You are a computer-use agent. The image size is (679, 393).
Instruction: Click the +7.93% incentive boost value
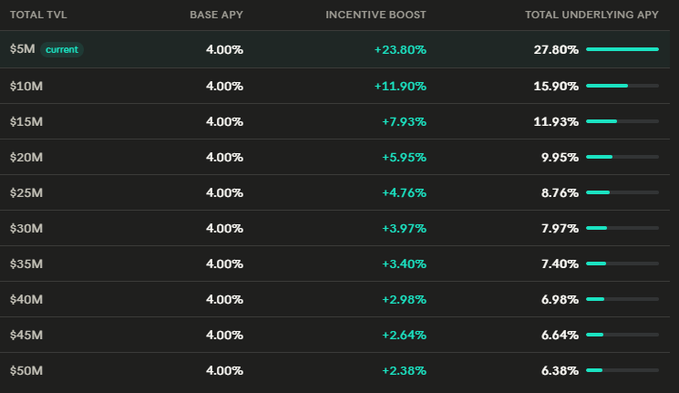404,122
